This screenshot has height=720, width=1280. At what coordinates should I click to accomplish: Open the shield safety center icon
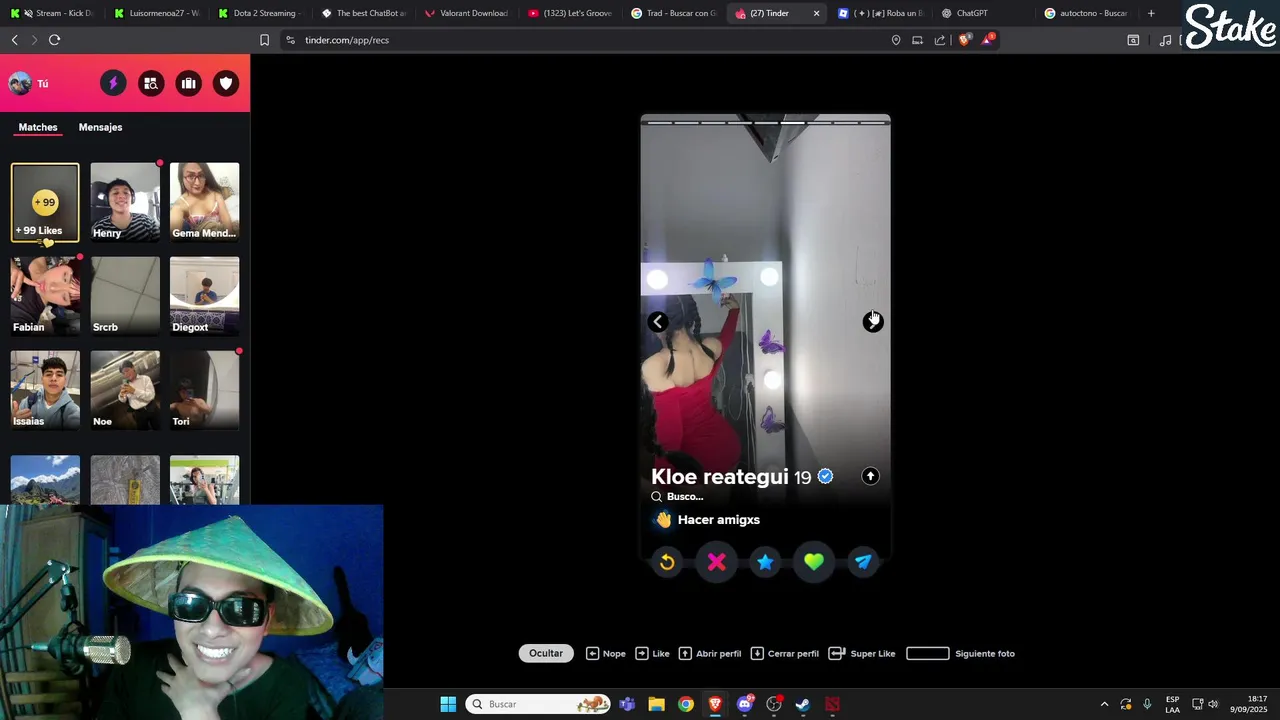pyautogui.click(x=226, y=83)
